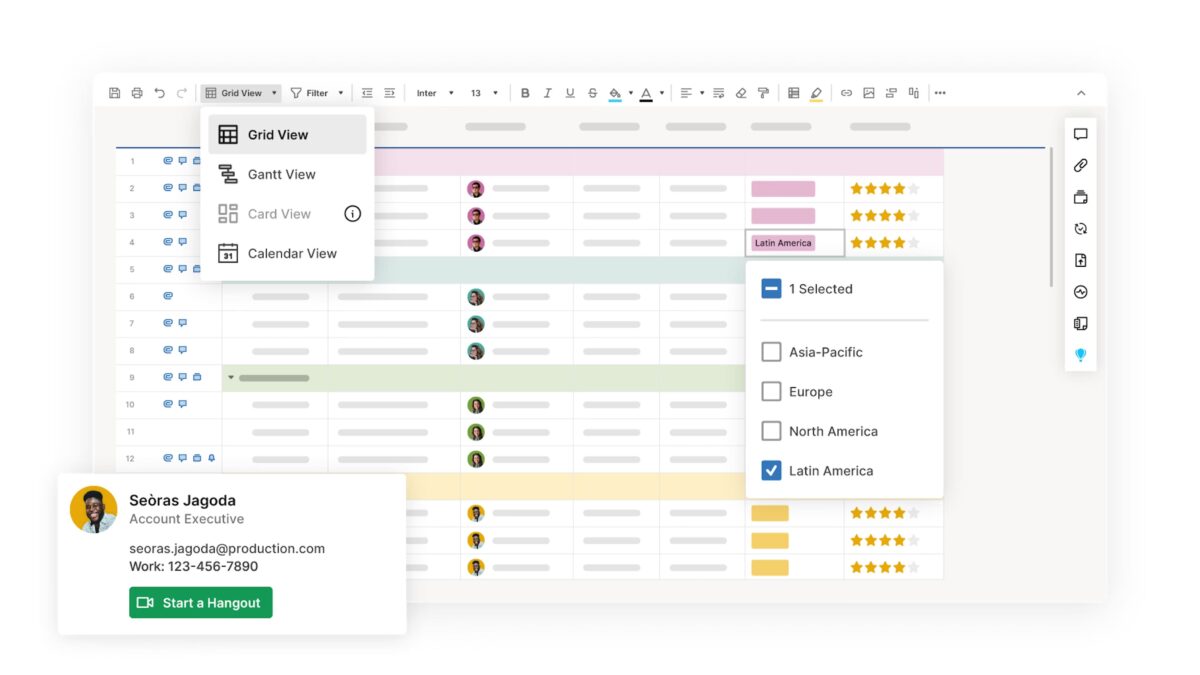Apply strikethrough to the selected text
Screen dimensions: 1200x675
(592, 92)
